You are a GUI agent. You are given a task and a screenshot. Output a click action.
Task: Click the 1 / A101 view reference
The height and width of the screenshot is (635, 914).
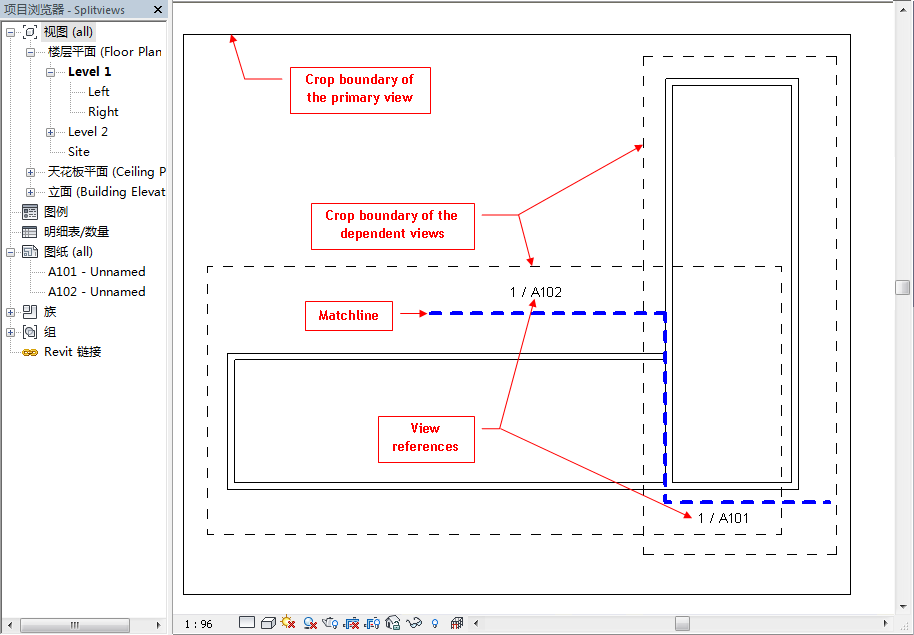723,518
